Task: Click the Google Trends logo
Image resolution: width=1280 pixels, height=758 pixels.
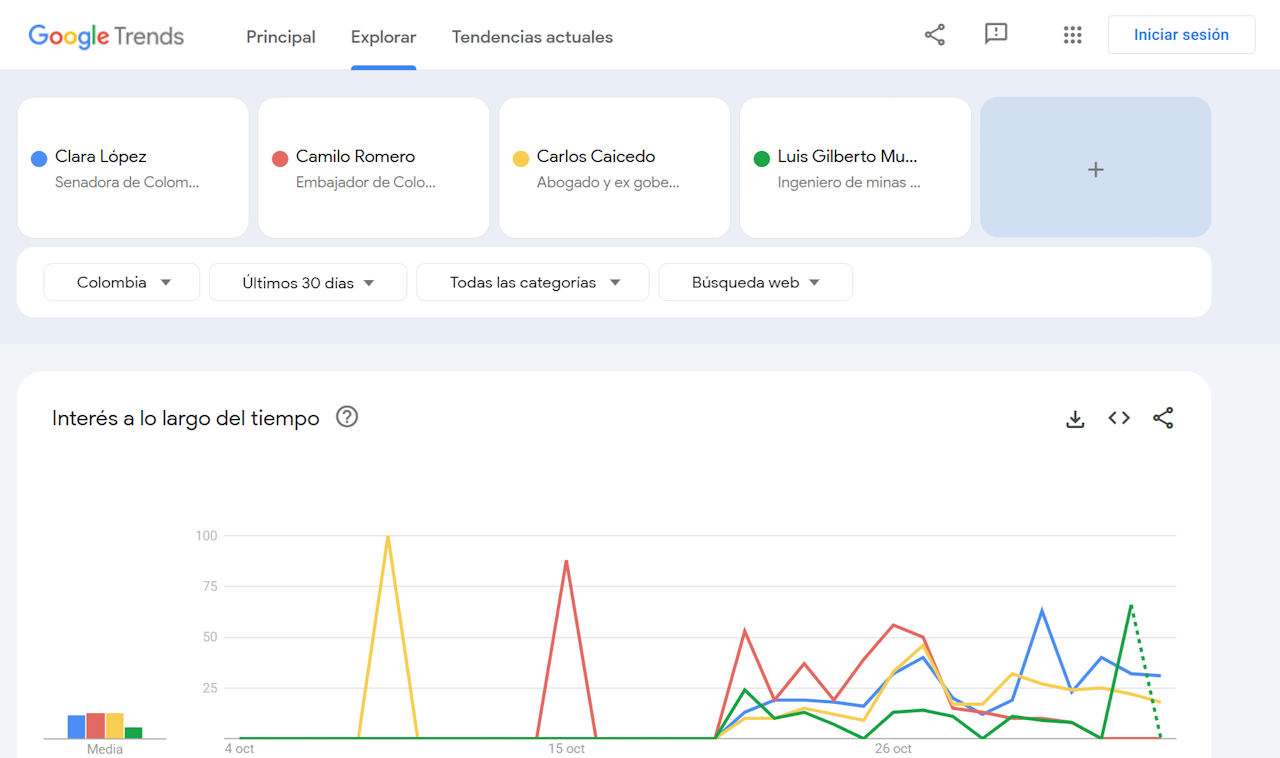Action: click(106, 37)
